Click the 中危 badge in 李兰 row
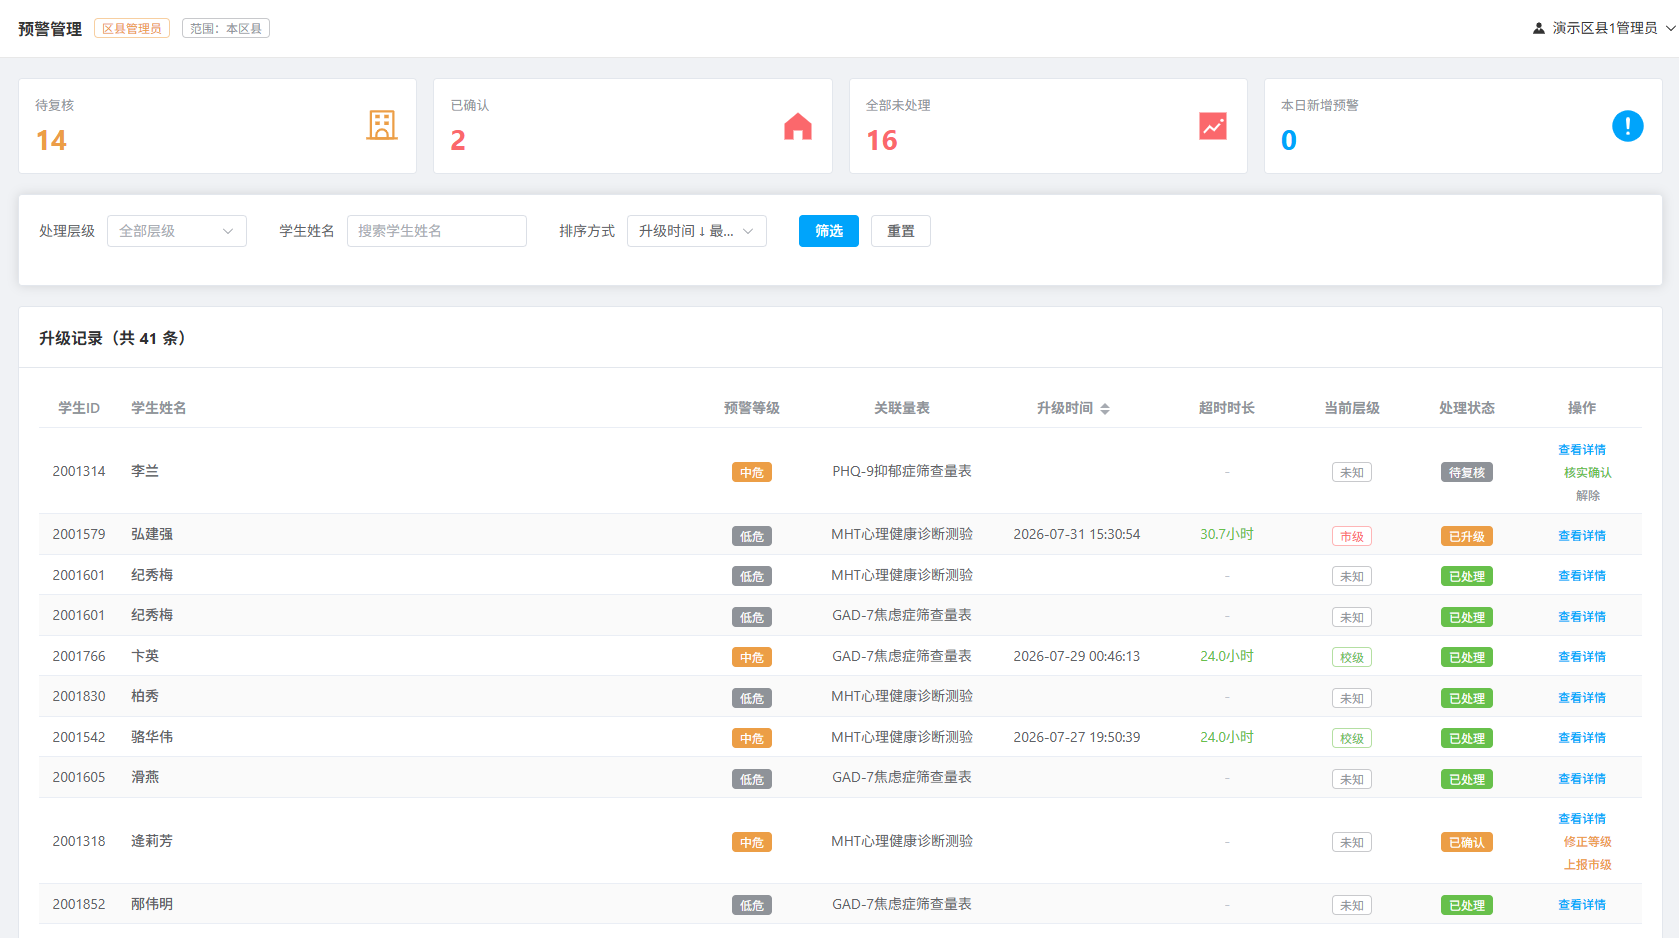 pyautogui.click(x=752, y=472)
